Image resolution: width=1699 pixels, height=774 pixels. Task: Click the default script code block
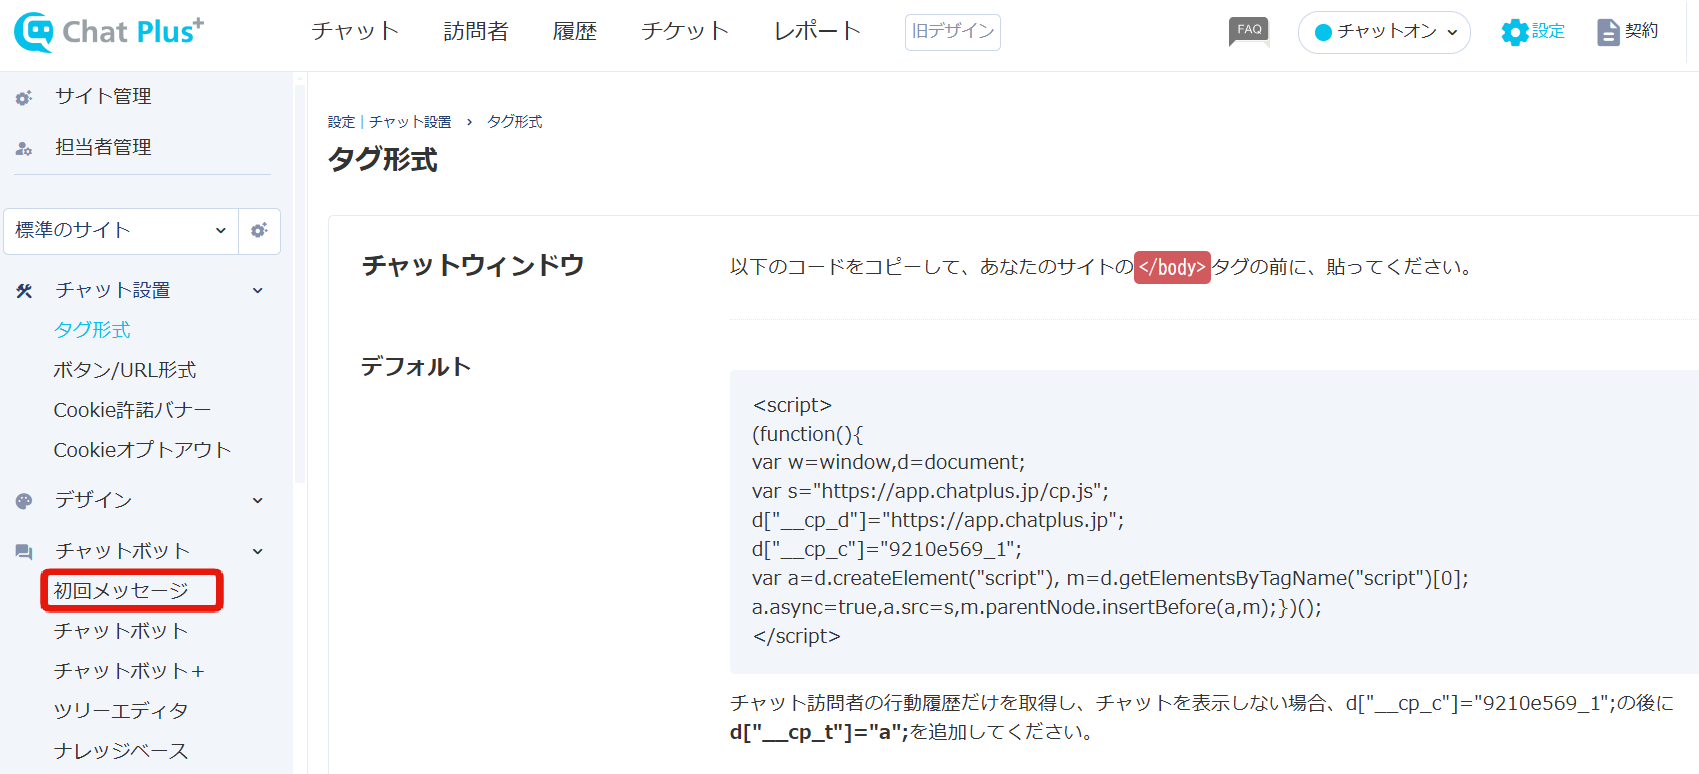(1214, 521)
